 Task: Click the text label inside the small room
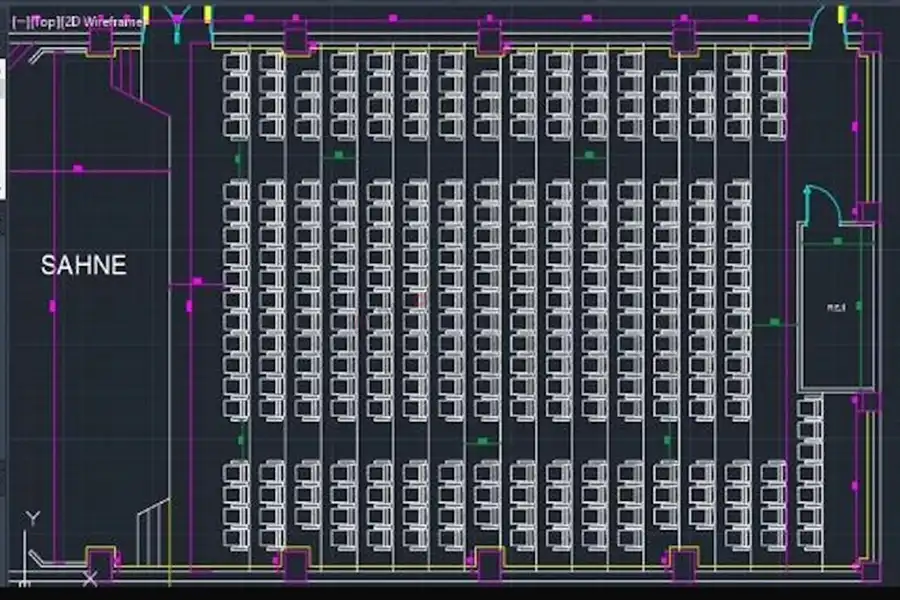tap(836, 307)
